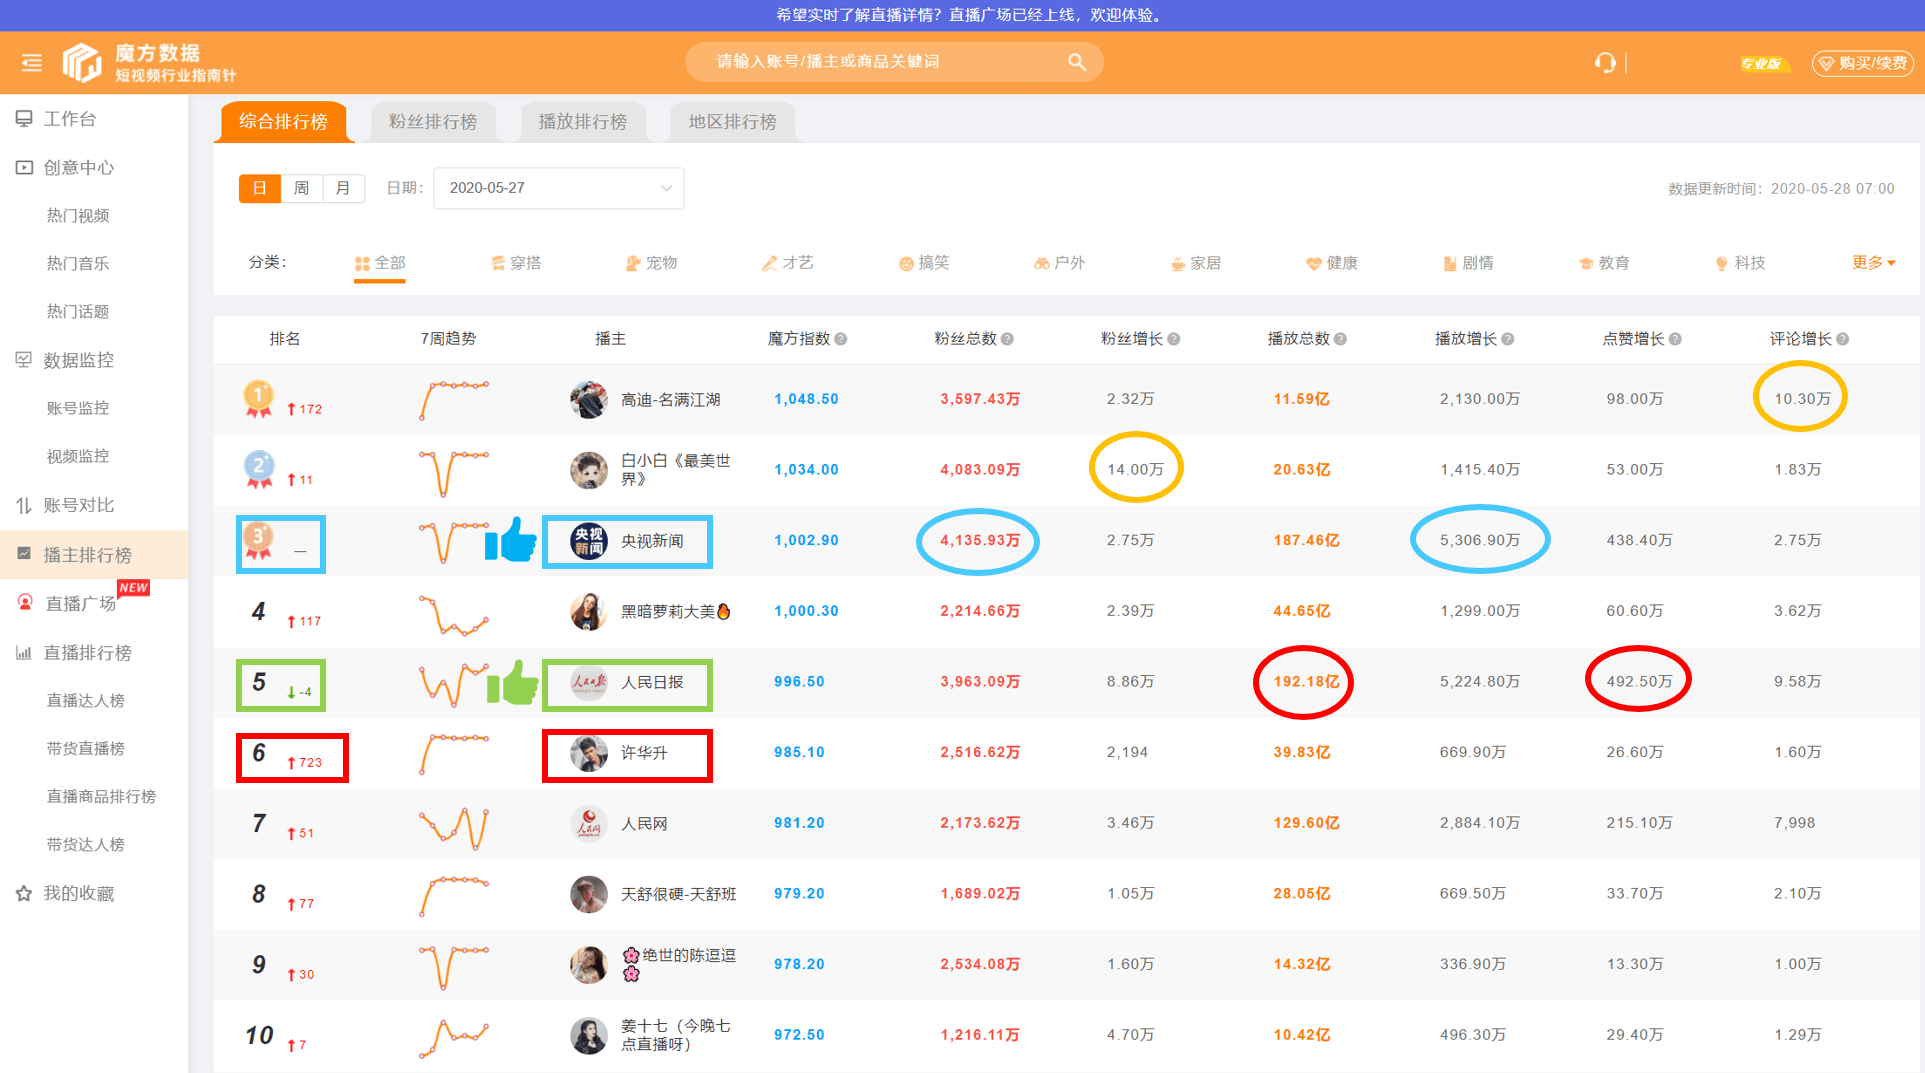The image size is (1925, 1073).
Task: Open the 姜十七 account name
Action: click(676, 1035)
